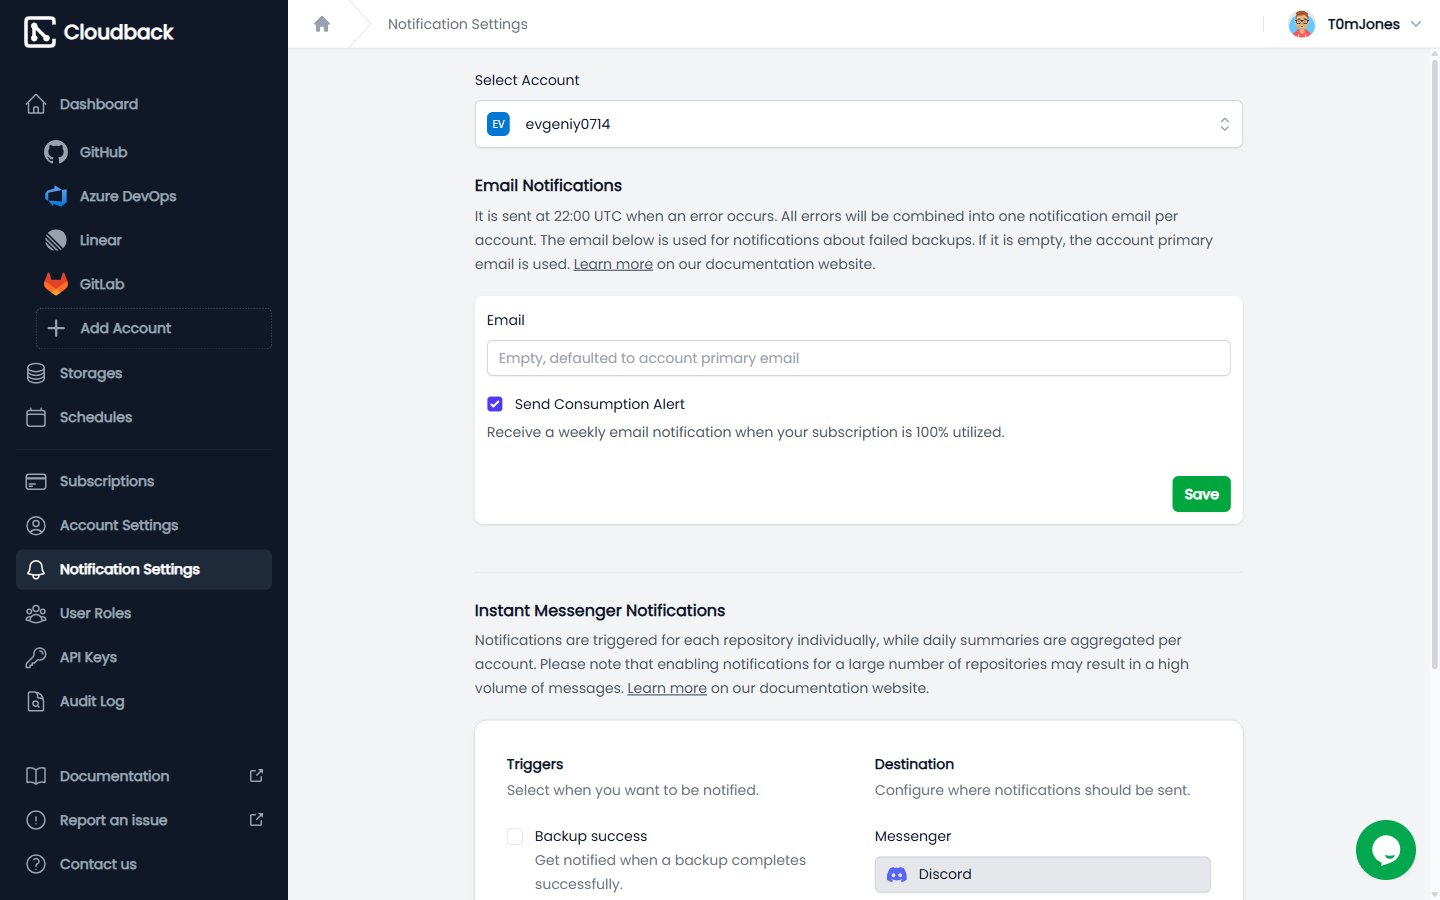The width and height of the screenshot is (1440, 900).
Task: Click the API Keys key icon
Action: point(36,657)
